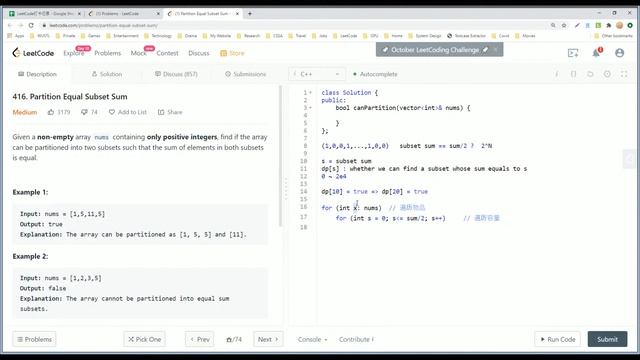Open the System Design bookmarks folder
This screenshot has width=640, height=360.
[x=425, y=36]
